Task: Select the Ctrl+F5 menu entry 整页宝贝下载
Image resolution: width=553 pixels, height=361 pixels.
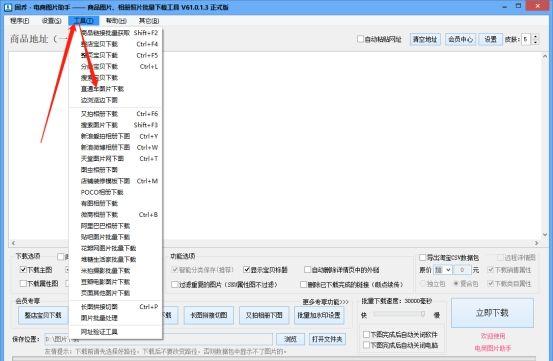Action: coord(116,55)
